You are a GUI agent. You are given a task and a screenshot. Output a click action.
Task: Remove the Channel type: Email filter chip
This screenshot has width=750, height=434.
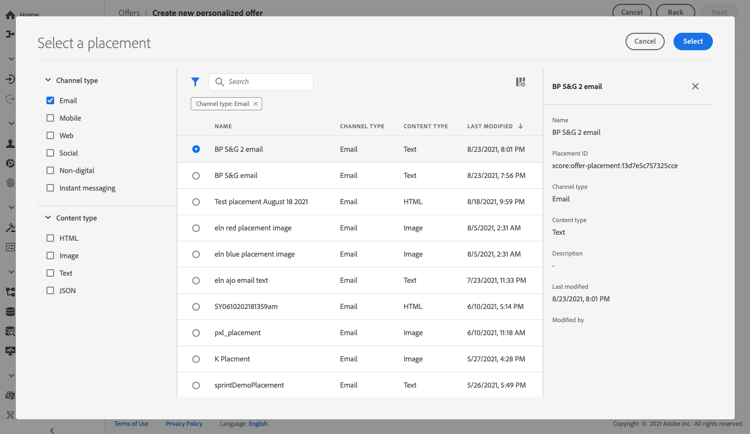click(x=255, y=104)
